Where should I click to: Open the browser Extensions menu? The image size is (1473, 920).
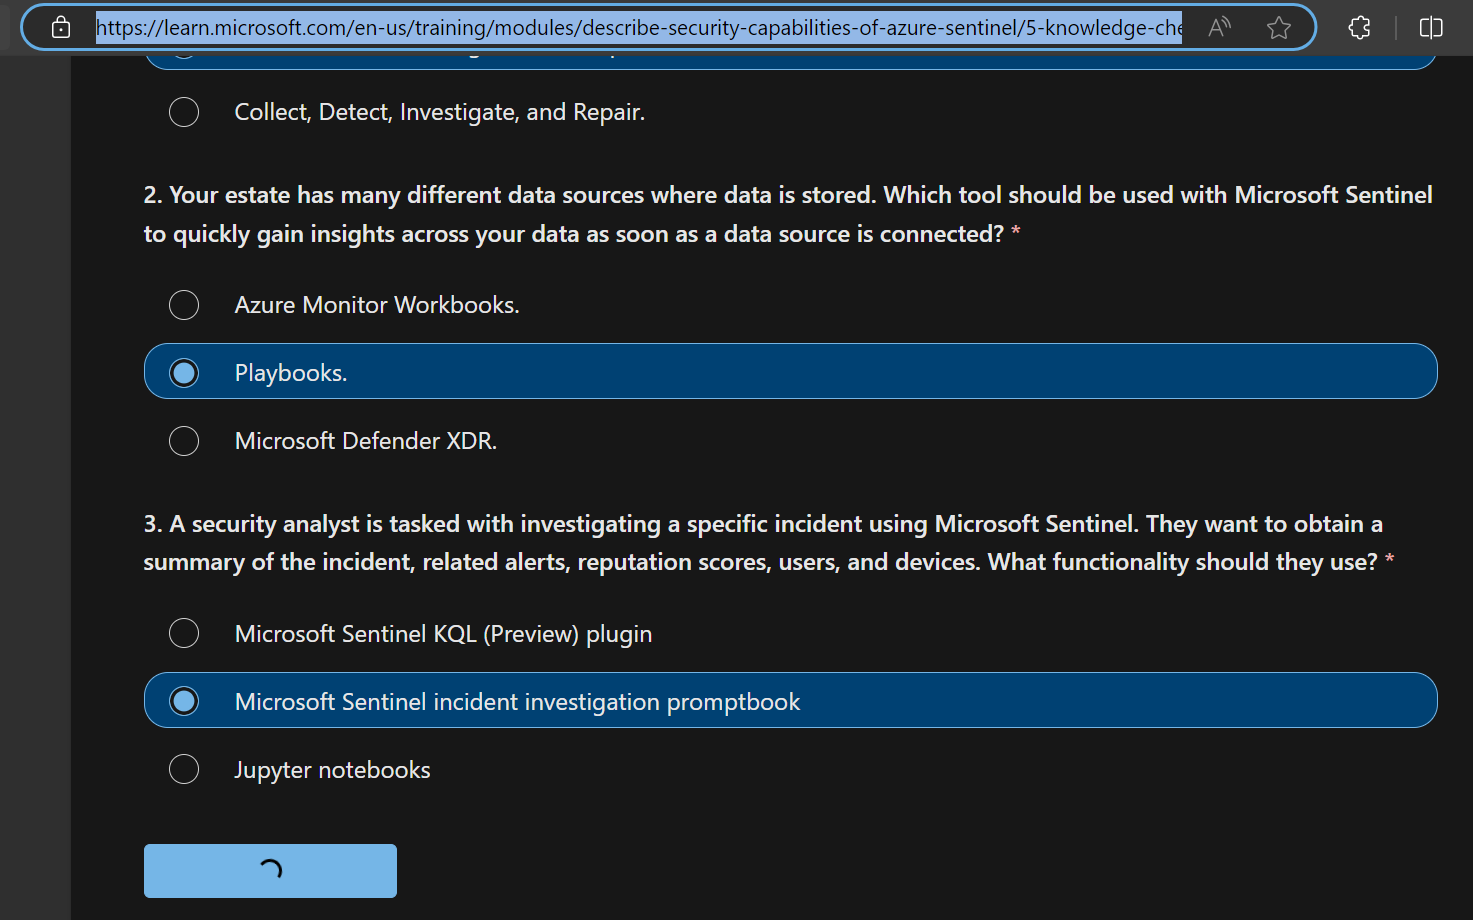point(1359,27)
